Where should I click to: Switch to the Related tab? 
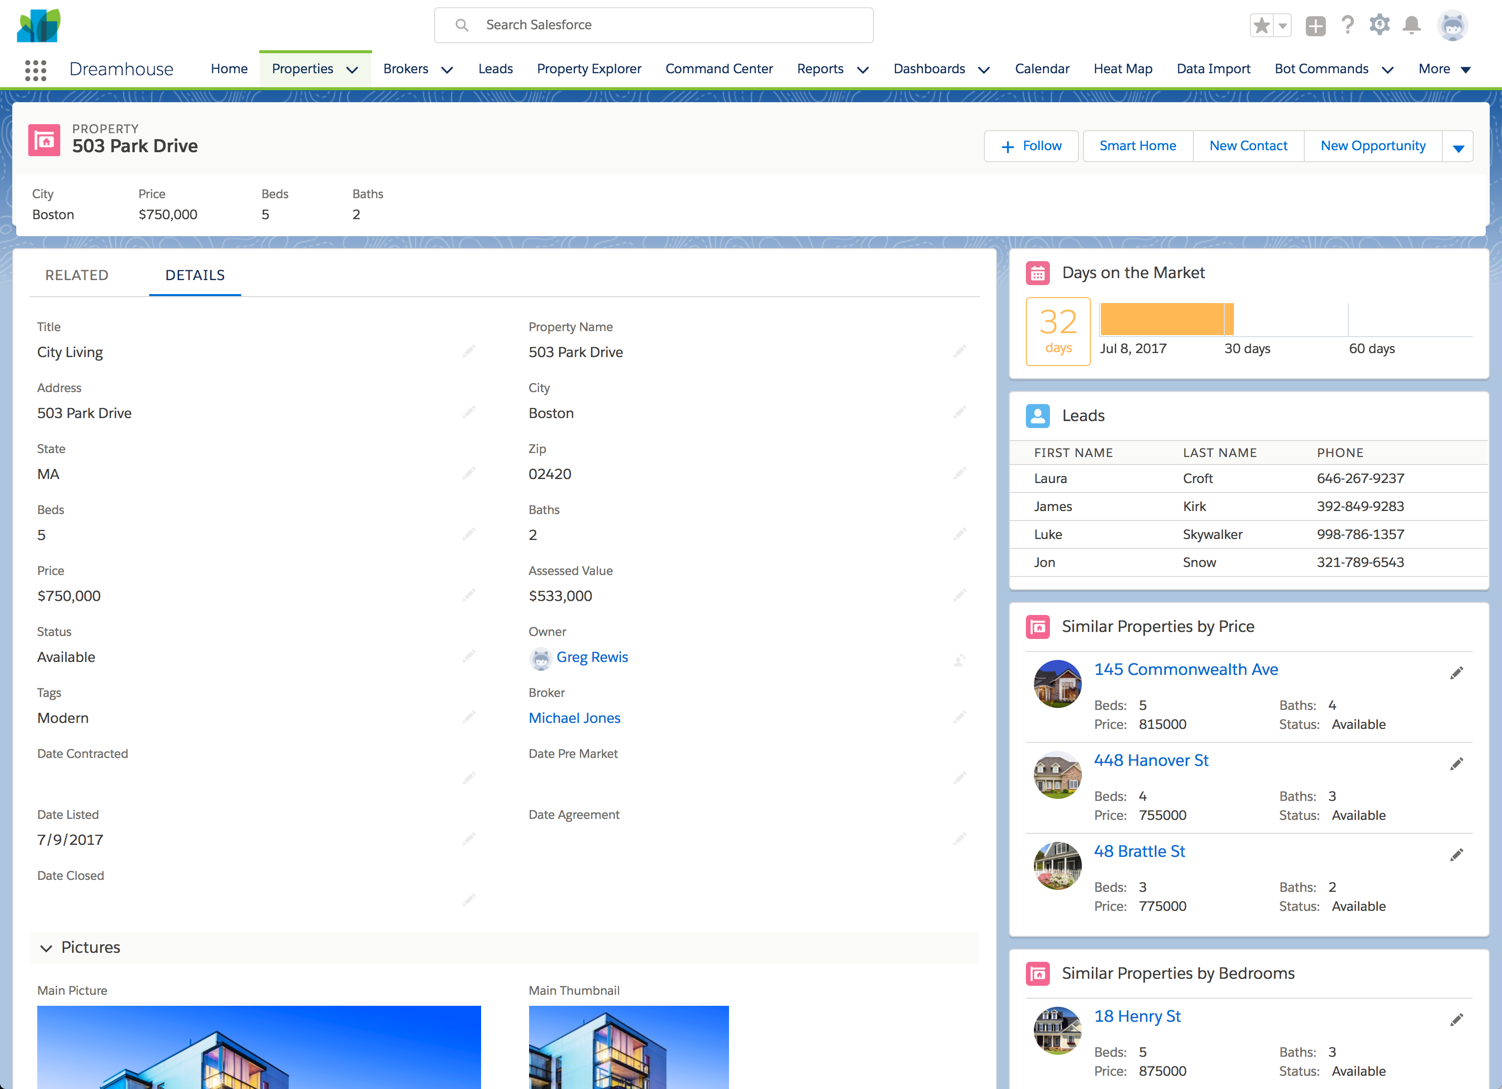coord(77,275)
